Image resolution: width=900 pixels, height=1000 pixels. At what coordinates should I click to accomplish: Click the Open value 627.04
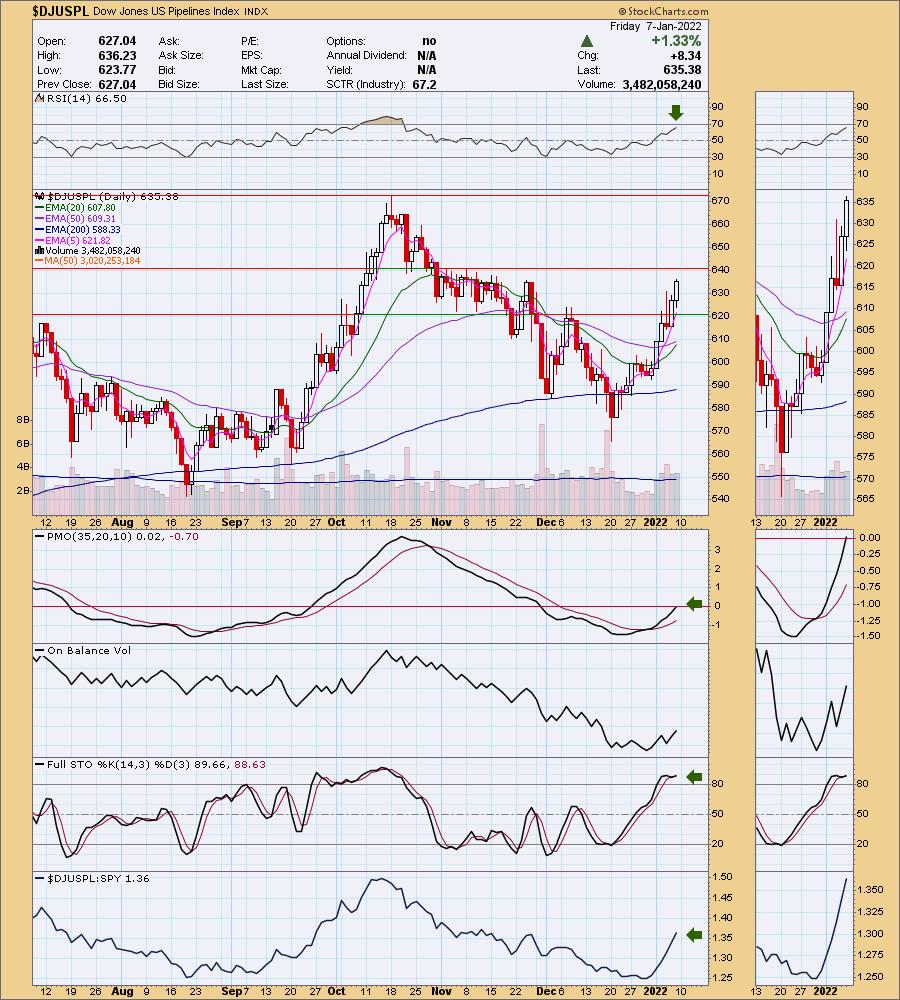pos(117,41)
